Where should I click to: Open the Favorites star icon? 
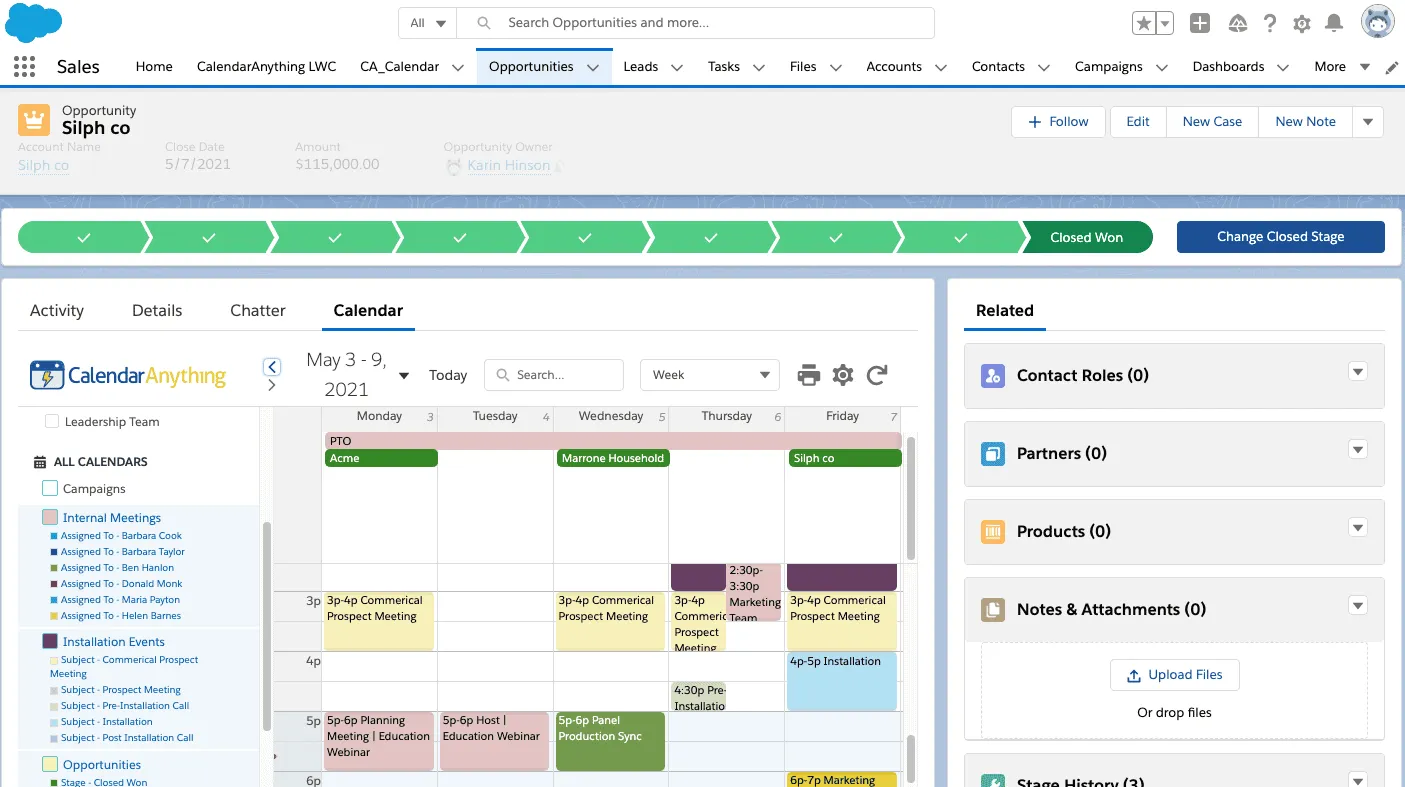click(1143, 23)
